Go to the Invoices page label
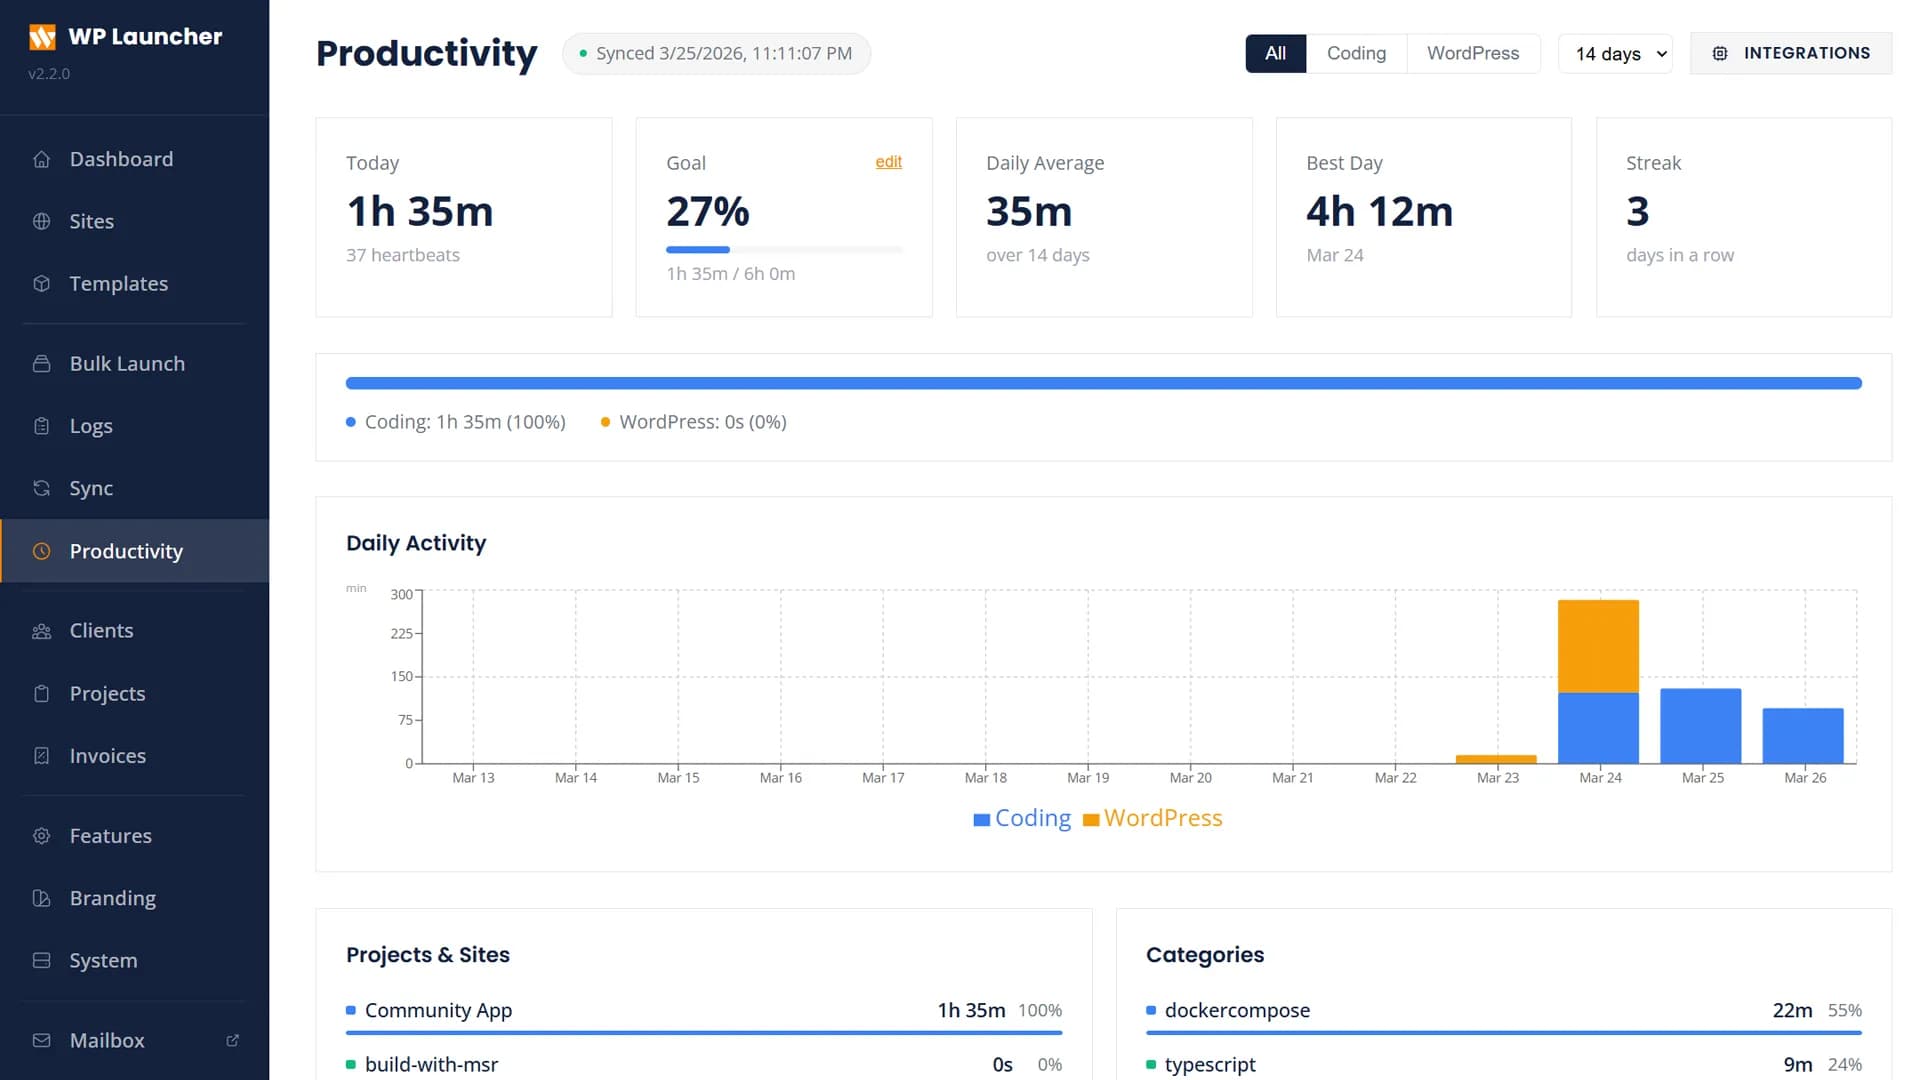This screenshot has height=1080, width=1920. [x=107, y=756]
